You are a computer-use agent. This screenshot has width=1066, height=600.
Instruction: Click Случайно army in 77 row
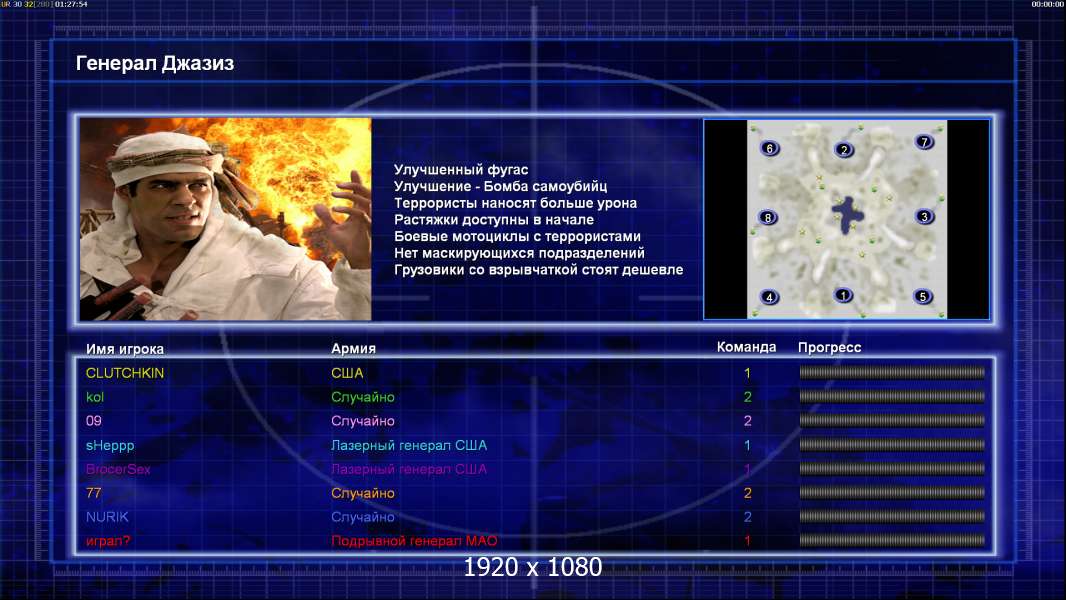click(363, 493)
